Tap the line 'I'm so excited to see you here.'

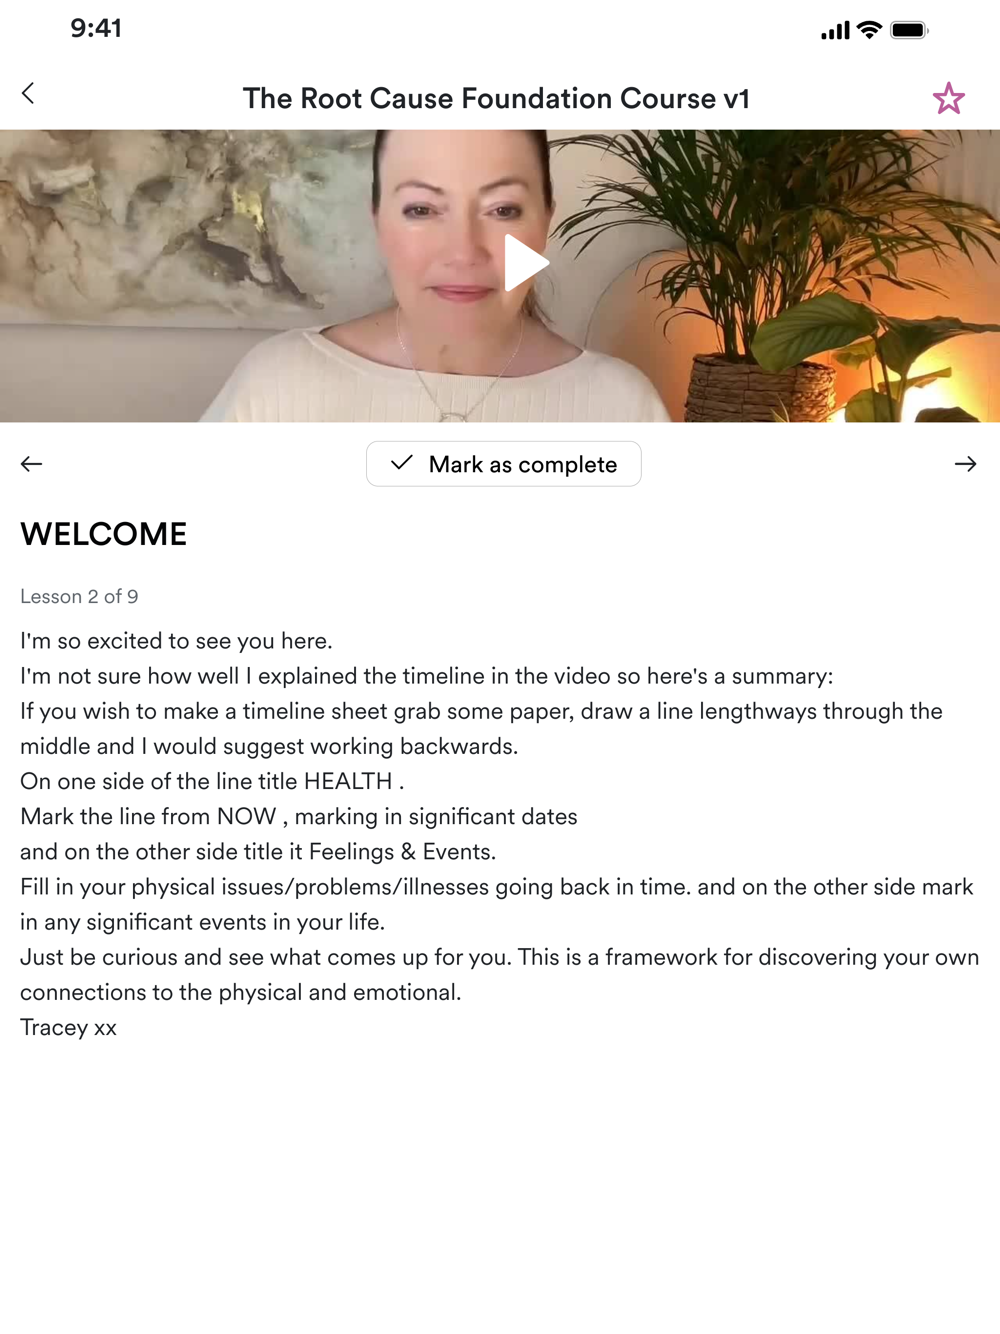click(x=176, y=641)
